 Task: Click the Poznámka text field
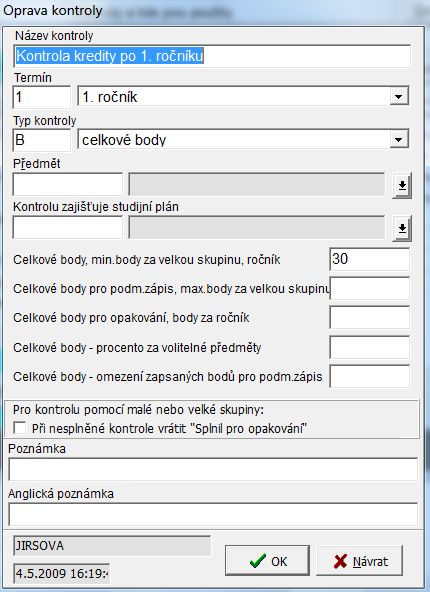click(x=213, y=469)
